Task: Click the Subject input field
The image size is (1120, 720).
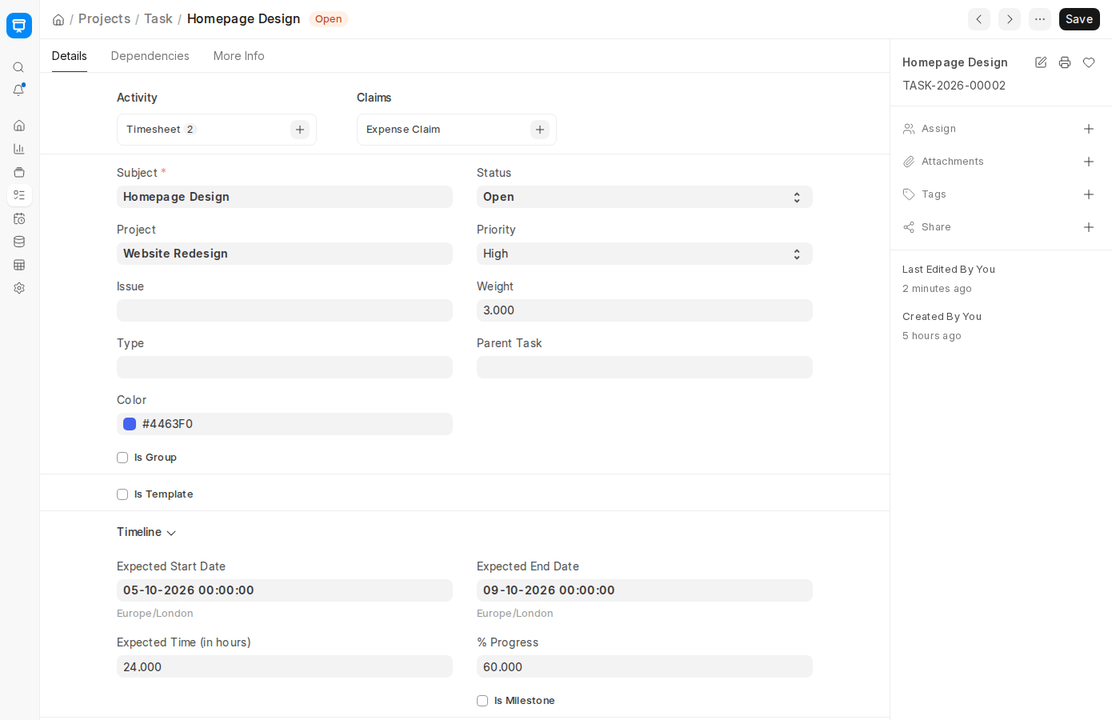Action: tap(284, 197)
